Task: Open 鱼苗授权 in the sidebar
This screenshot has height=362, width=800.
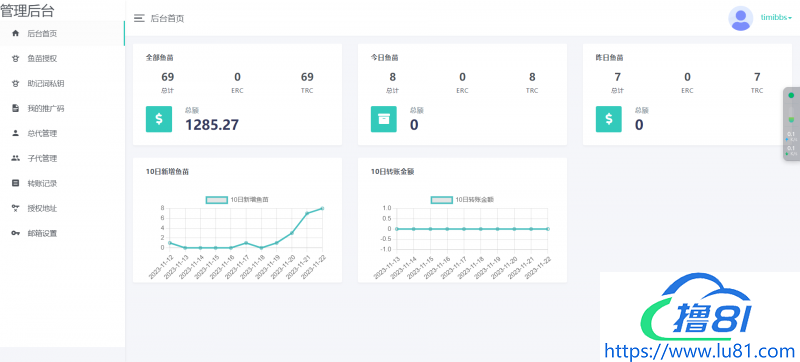Action: point(62,59)
